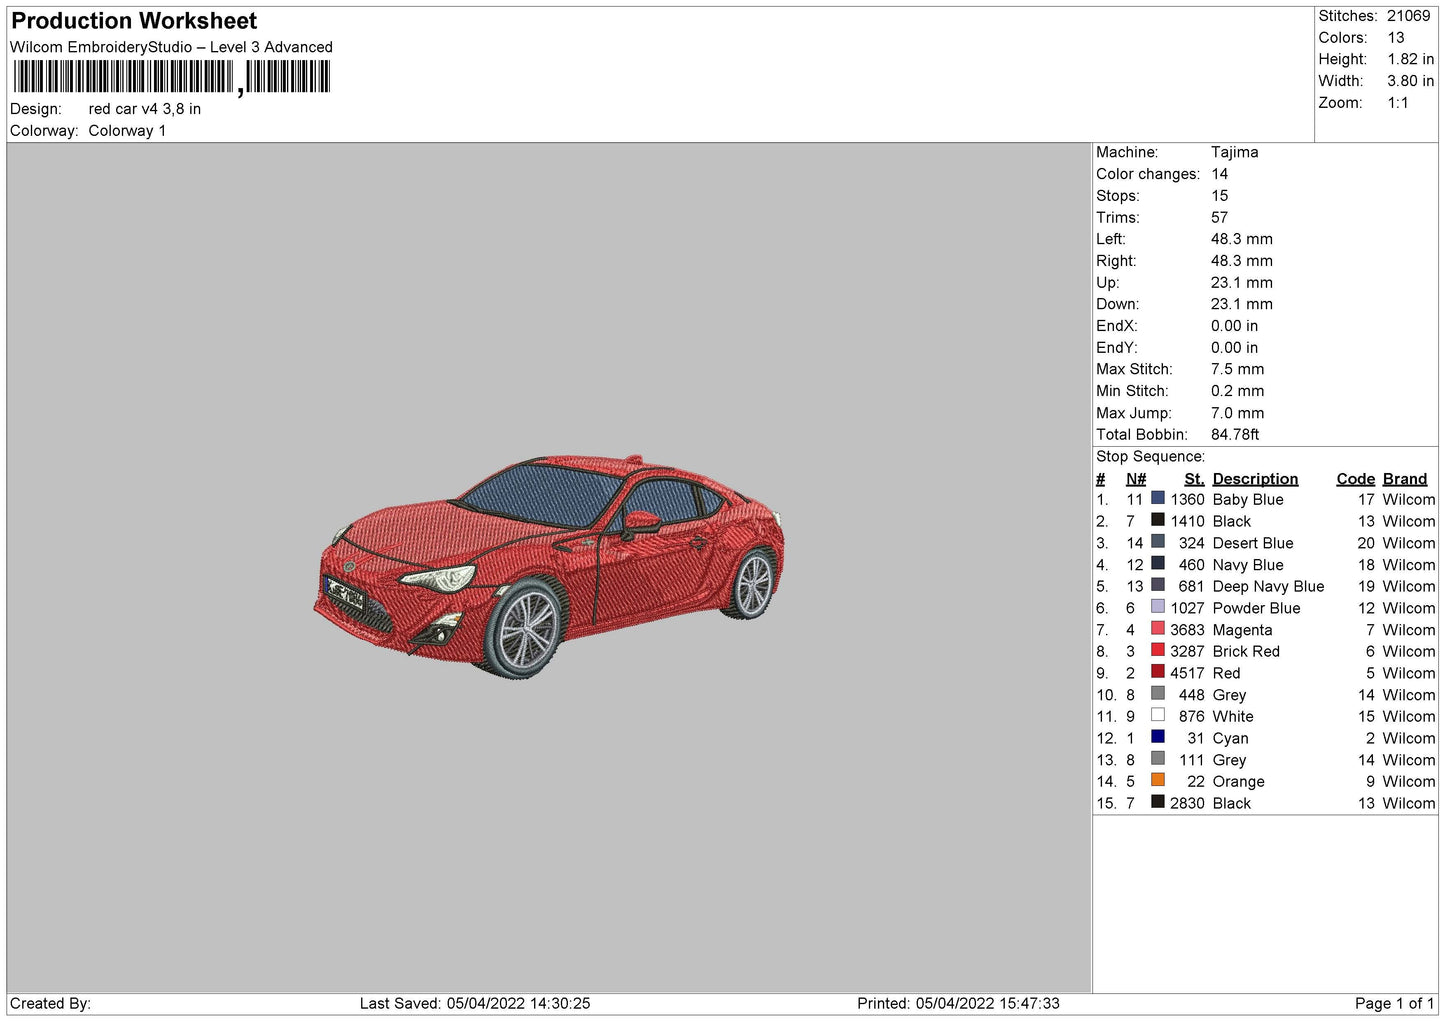Click the Code column header

coord(1356,479)
